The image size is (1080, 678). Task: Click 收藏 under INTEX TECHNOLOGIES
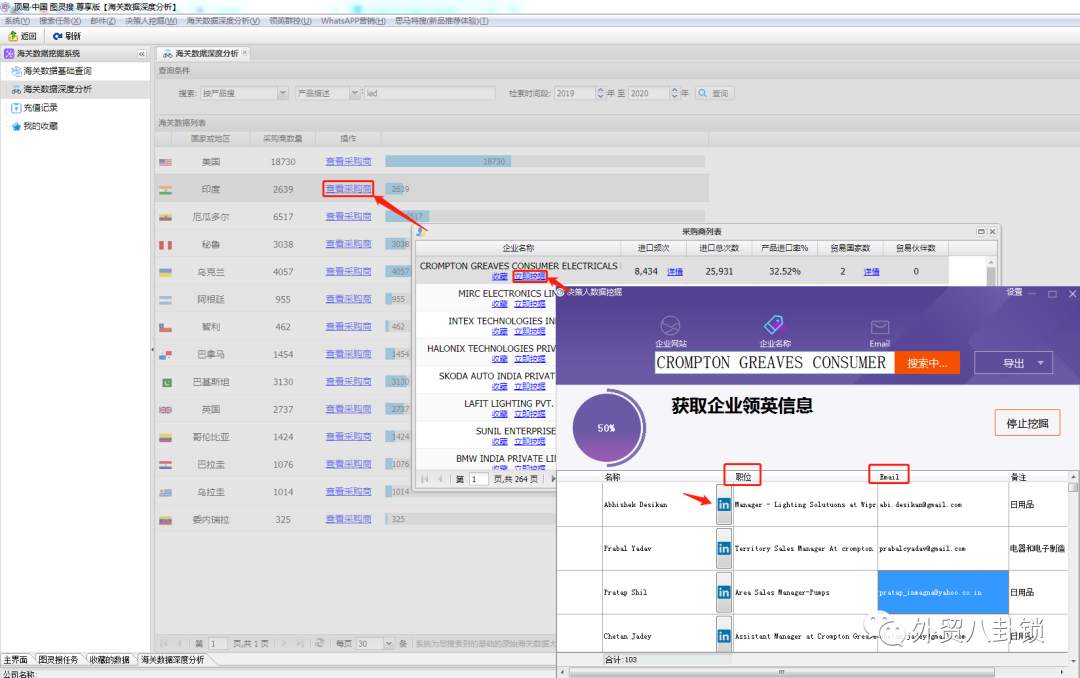tap(500, 331)
